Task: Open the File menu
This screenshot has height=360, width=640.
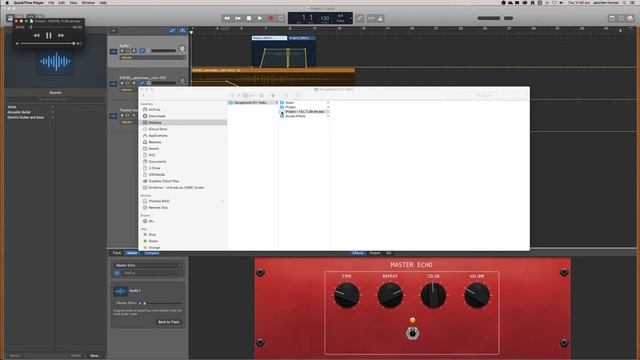Action: point(51,2)
